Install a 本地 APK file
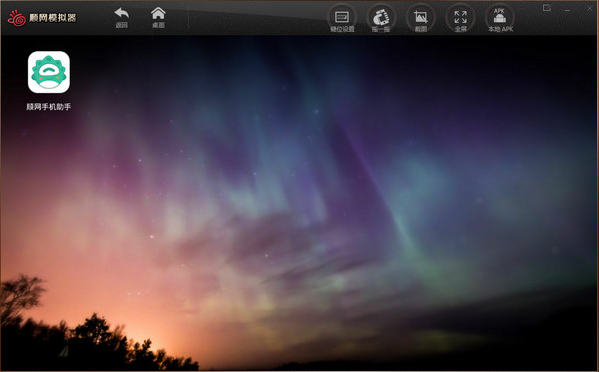Image resolution: width=599 pixels, height=372 pixels. click(x=500, y=17)
